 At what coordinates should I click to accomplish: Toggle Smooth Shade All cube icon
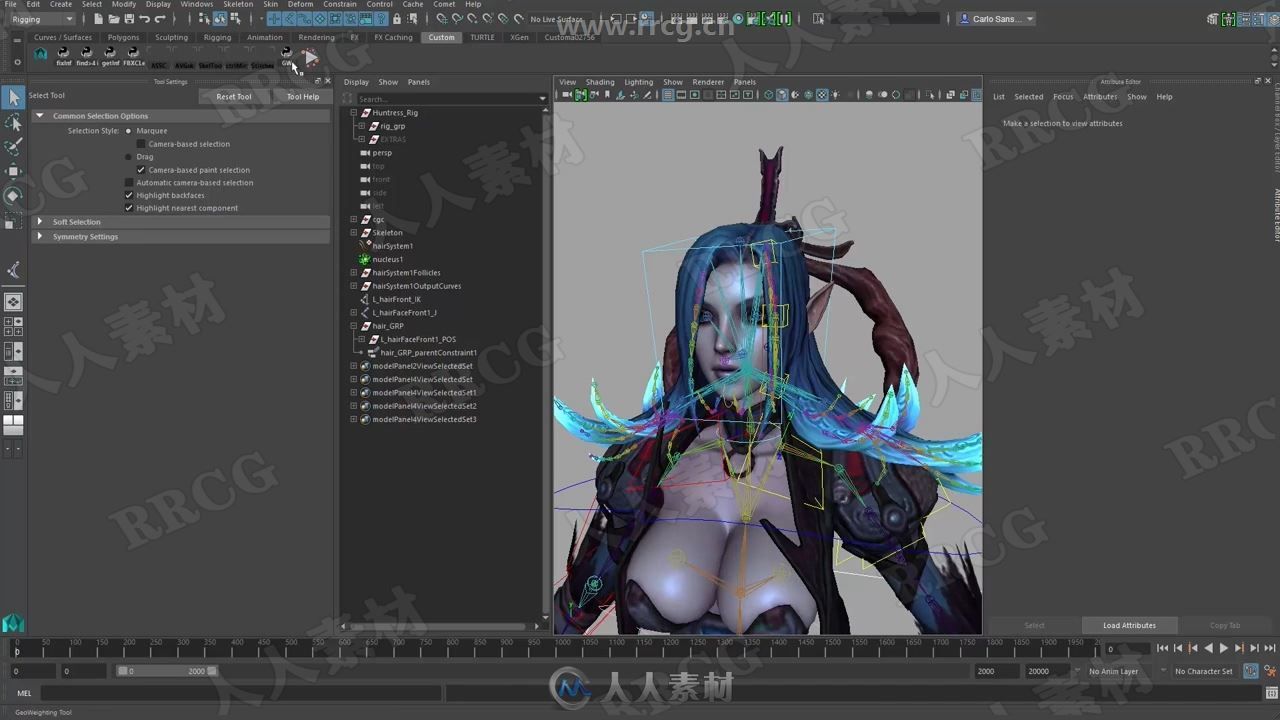click(x=782, y=95)
